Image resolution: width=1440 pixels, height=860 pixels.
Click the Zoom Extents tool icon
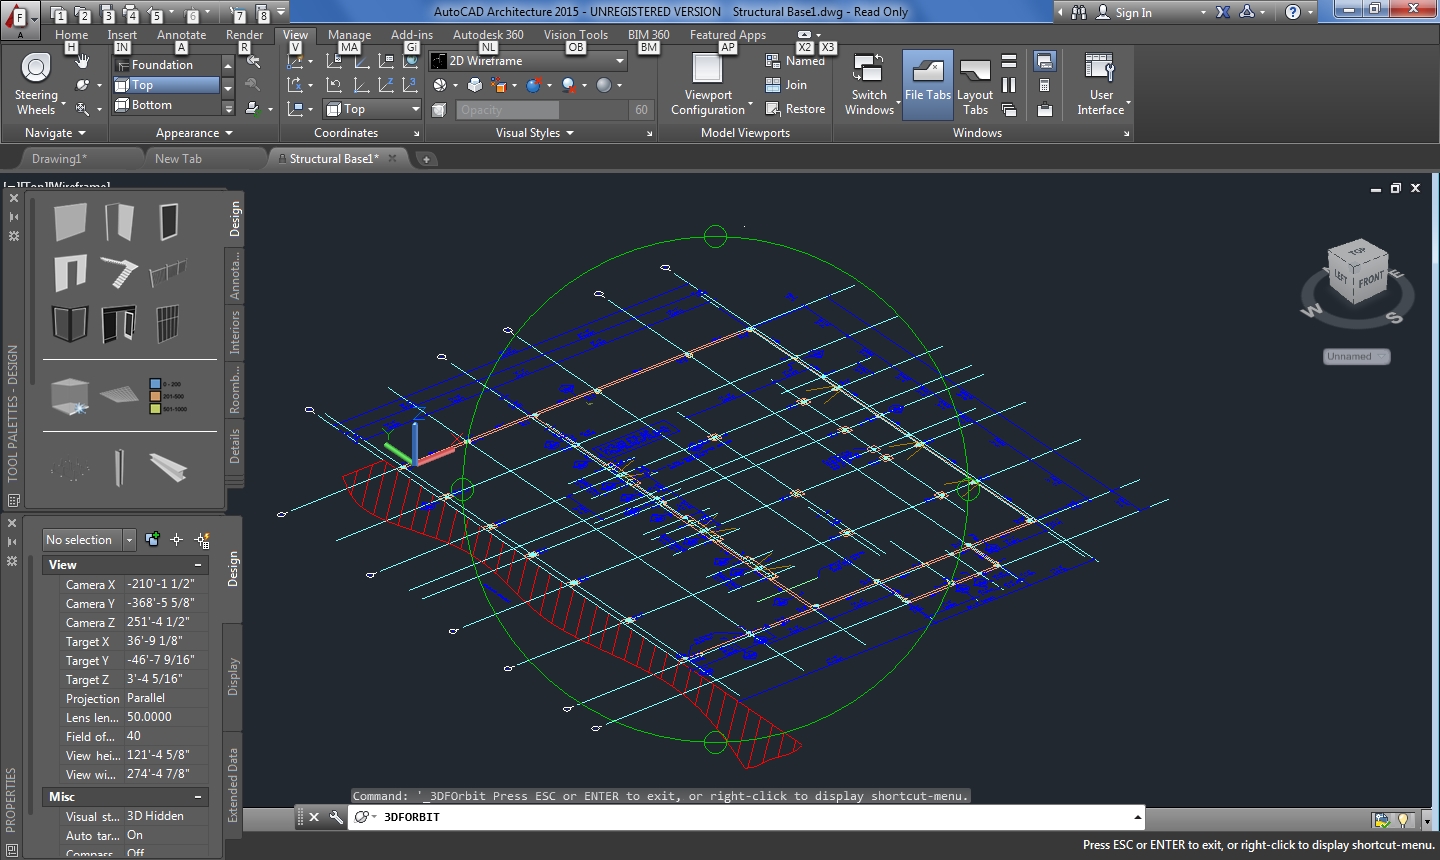[x=82, y=109]
